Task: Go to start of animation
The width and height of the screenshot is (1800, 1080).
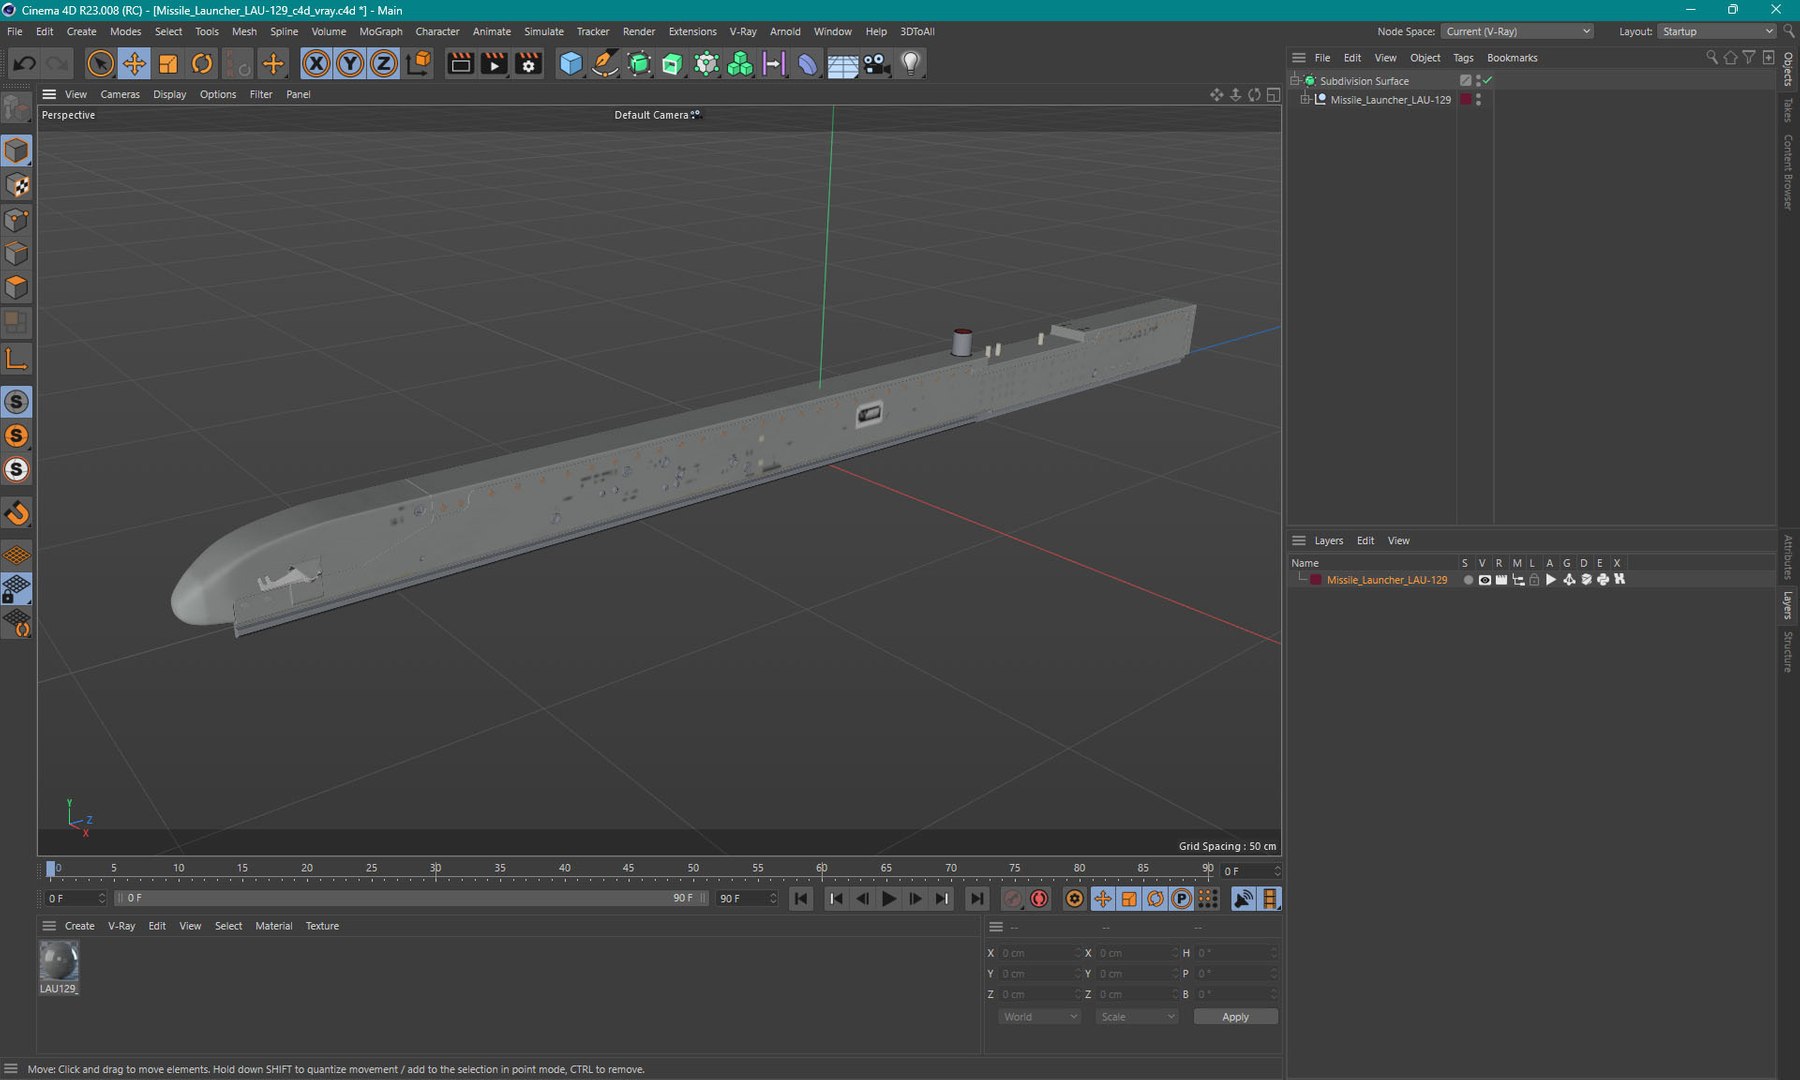Action: (801, 899)
